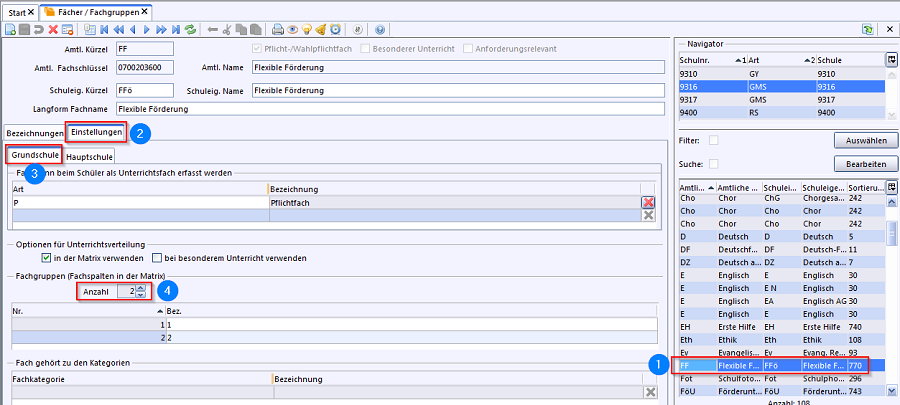Select school 9400 RS in Navigator
The width and height of the screenshot is (900, 405).
[x=781, y=112]
